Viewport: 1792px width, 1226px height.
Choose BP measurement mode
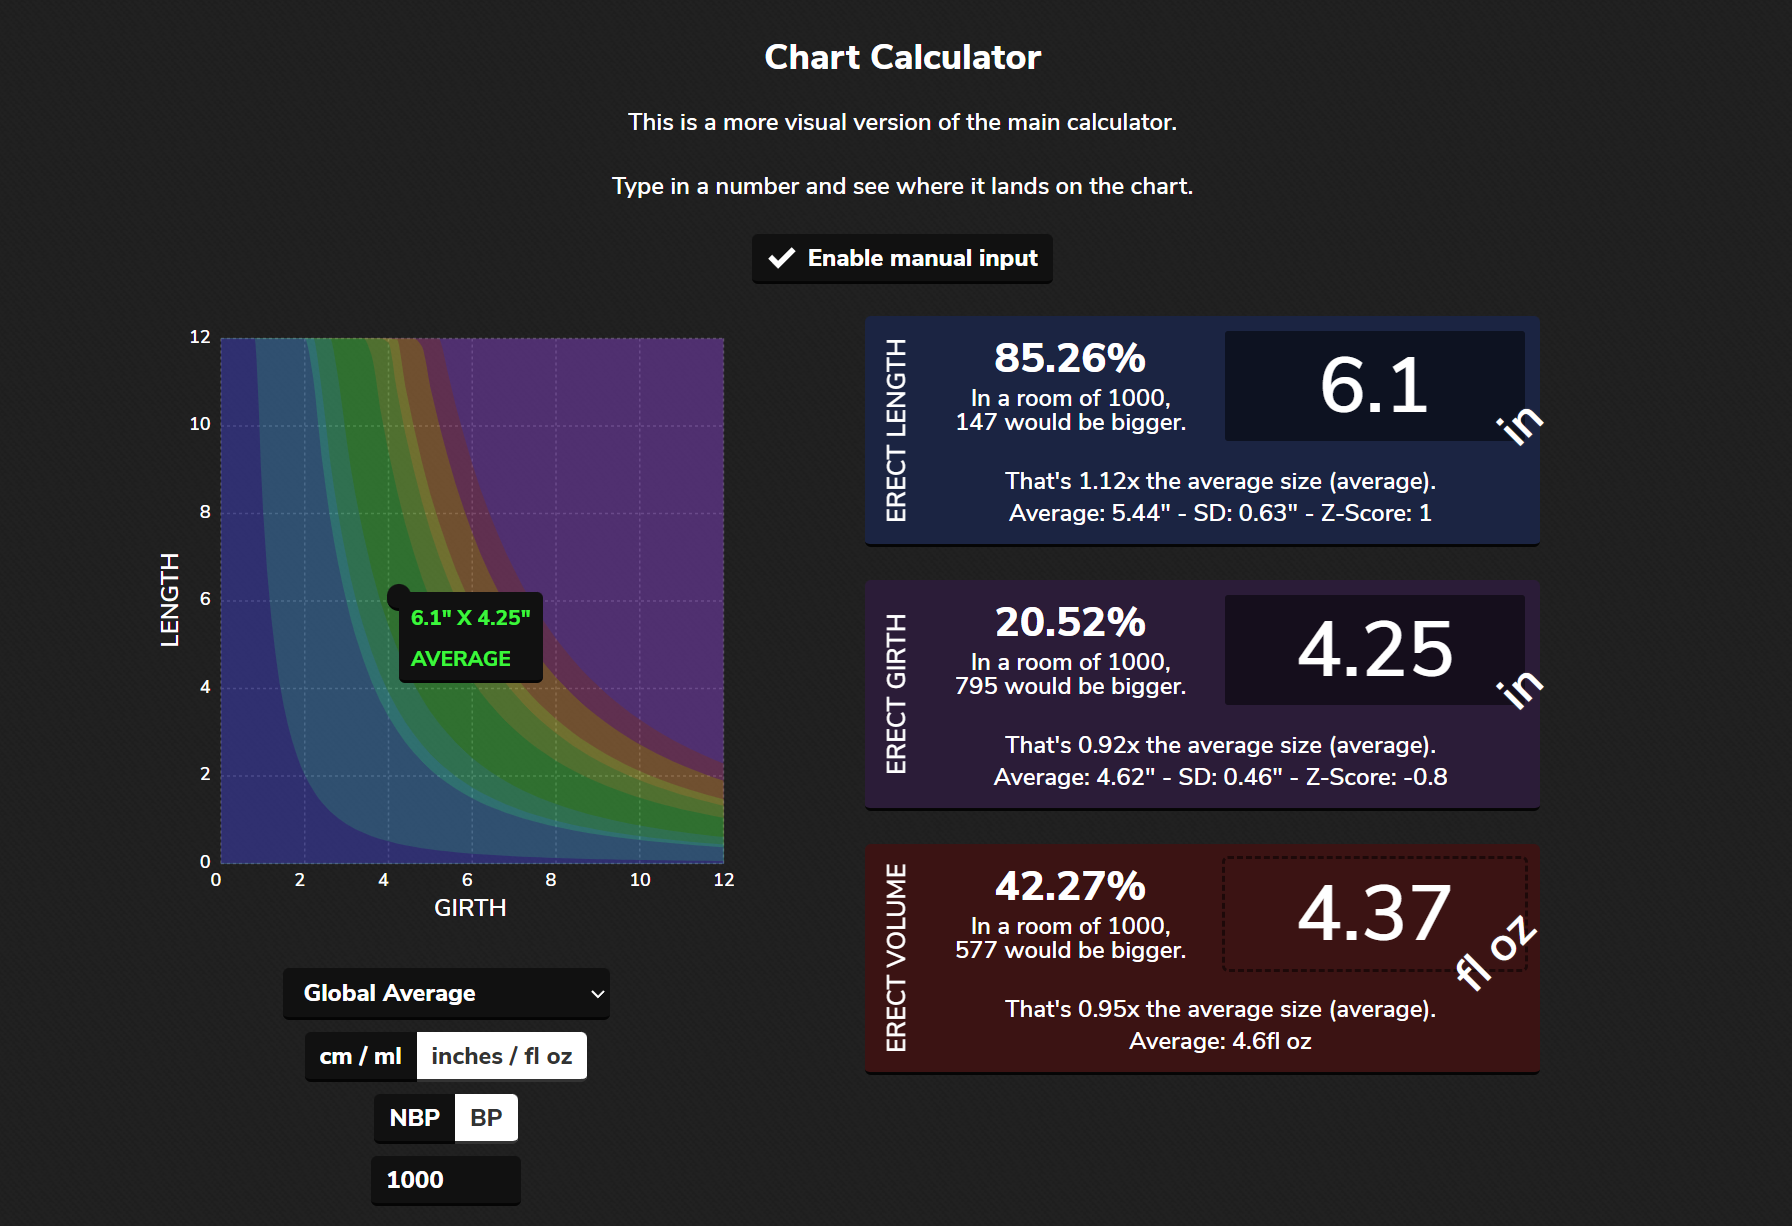click(486, 1118)
